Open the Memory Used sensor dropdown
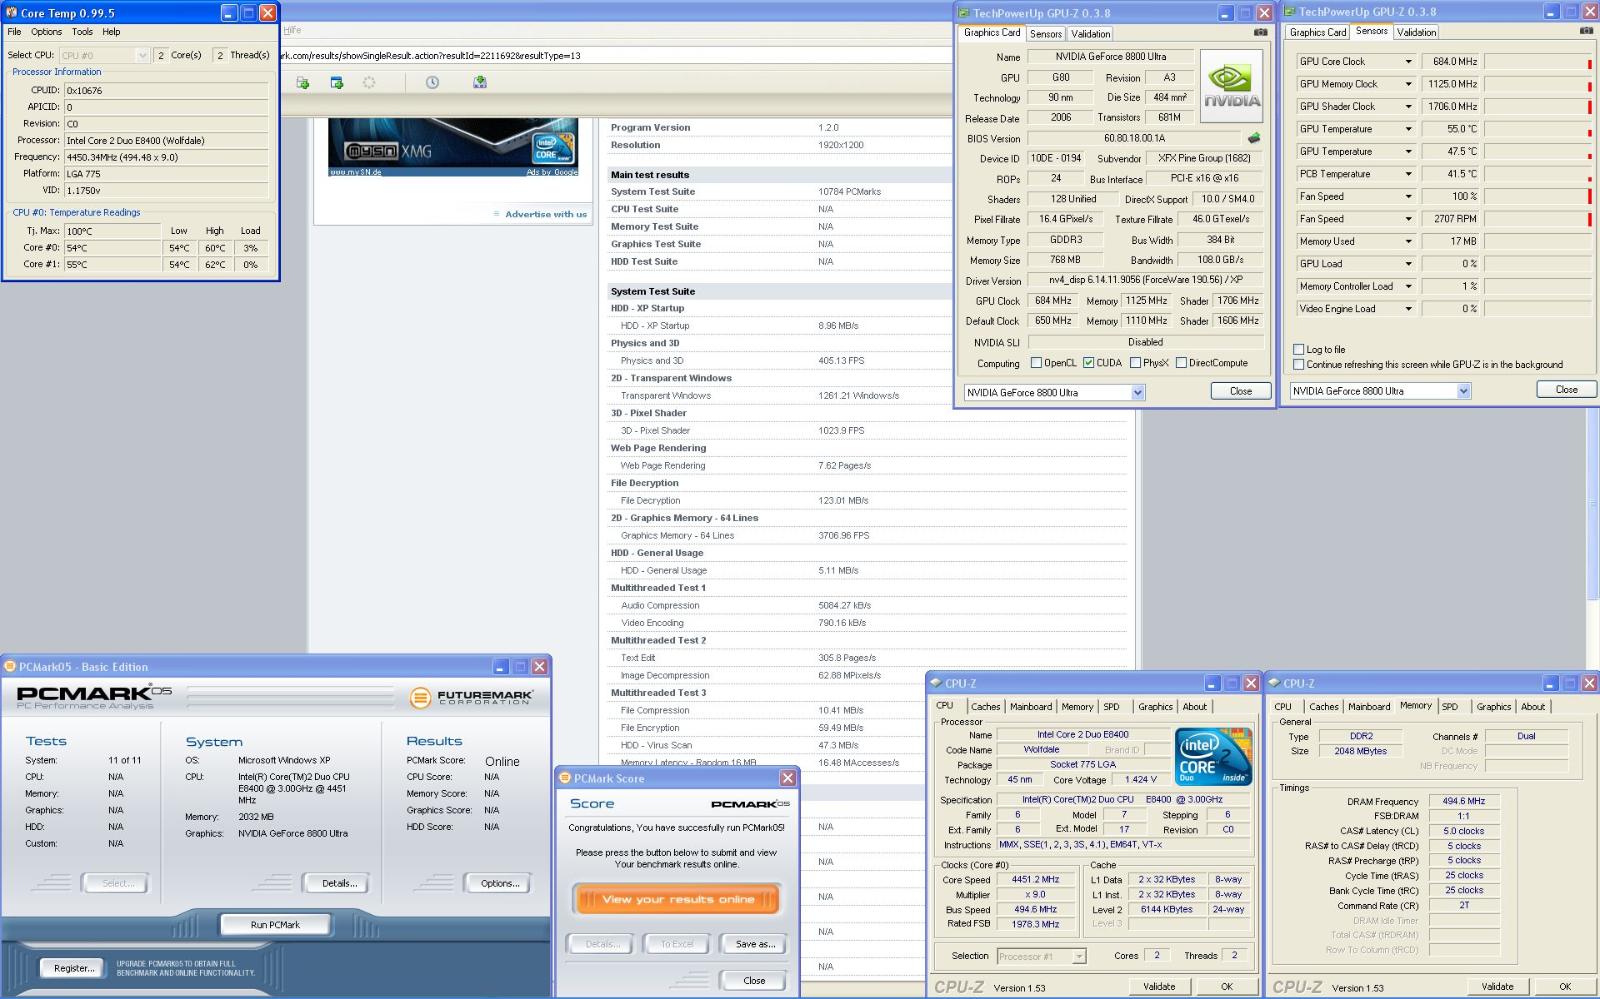Screen dimensions: 1600x999 (x=1408, y=241)
